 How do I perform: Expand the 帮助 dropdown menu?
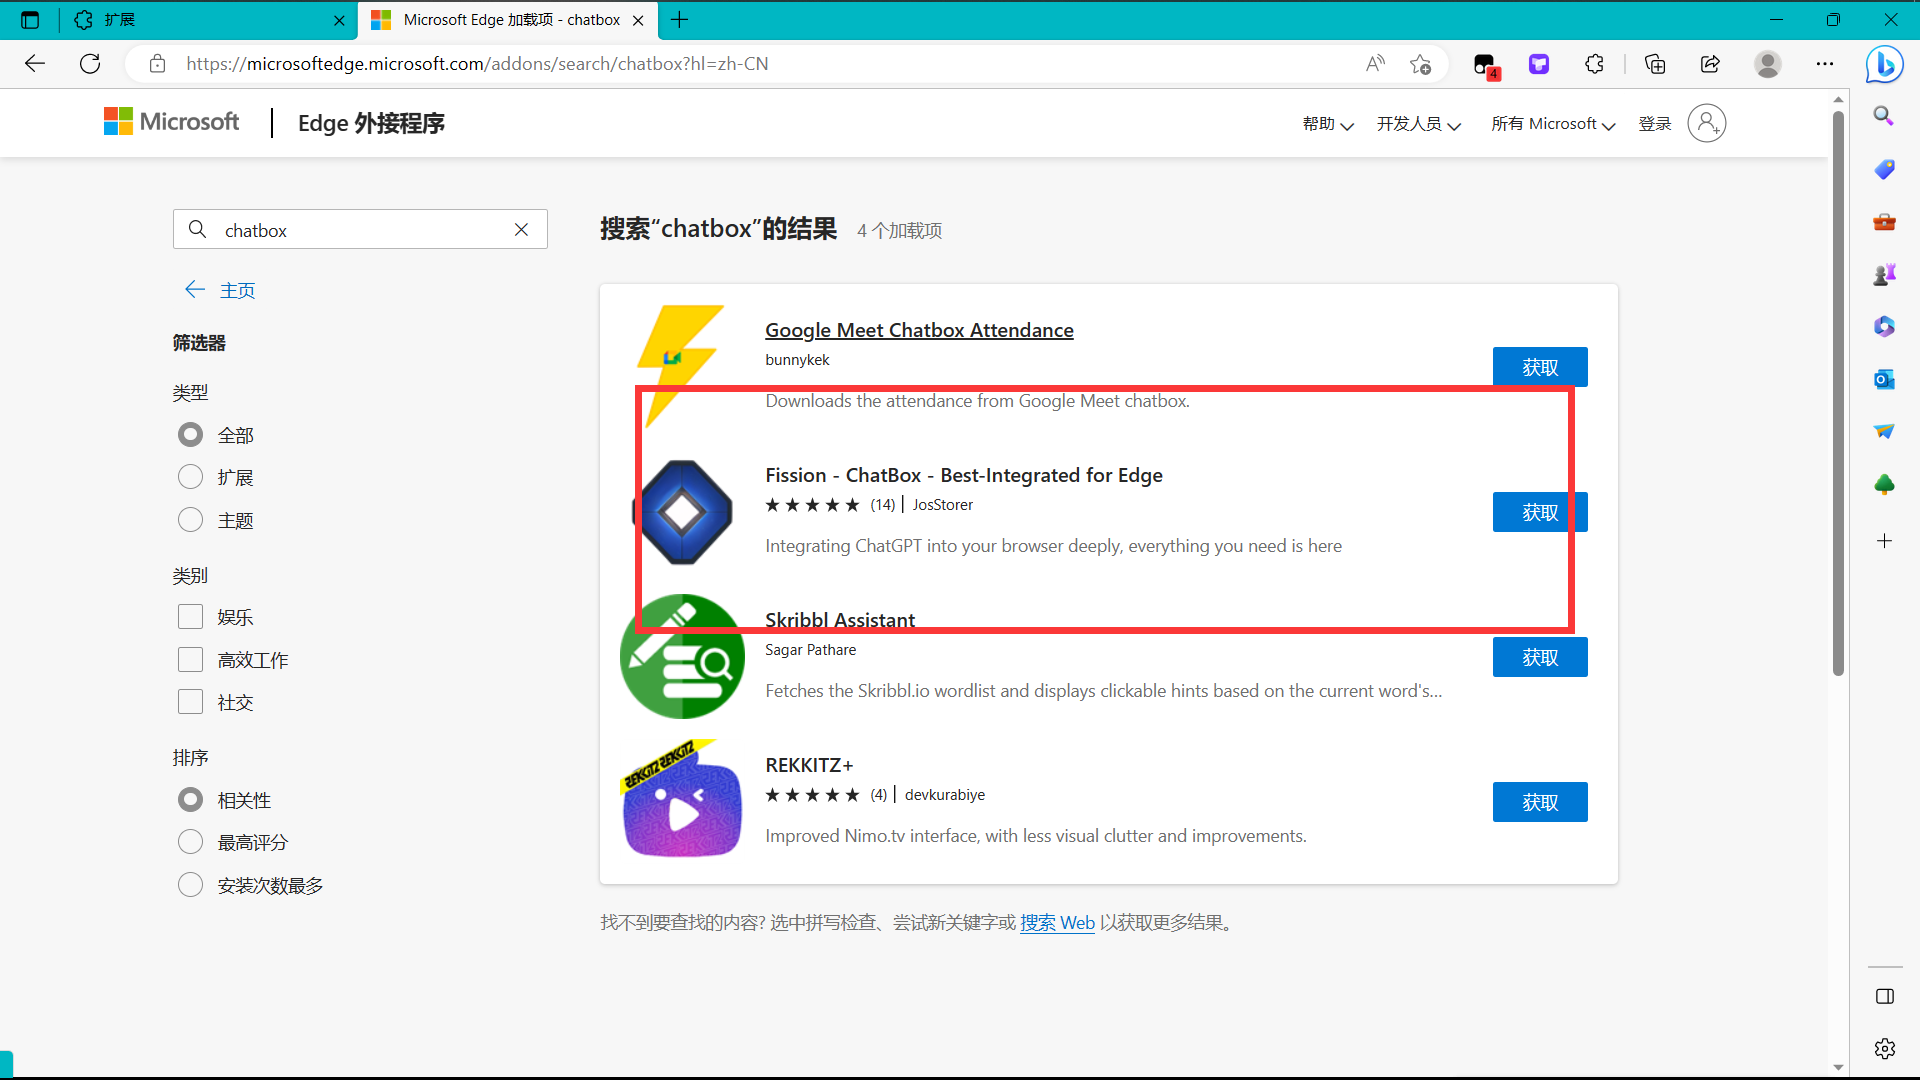[1328, 124]
